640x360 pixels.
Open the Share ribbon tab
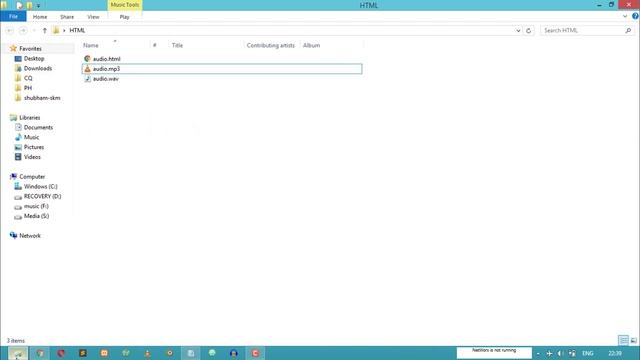coord(67,17)
